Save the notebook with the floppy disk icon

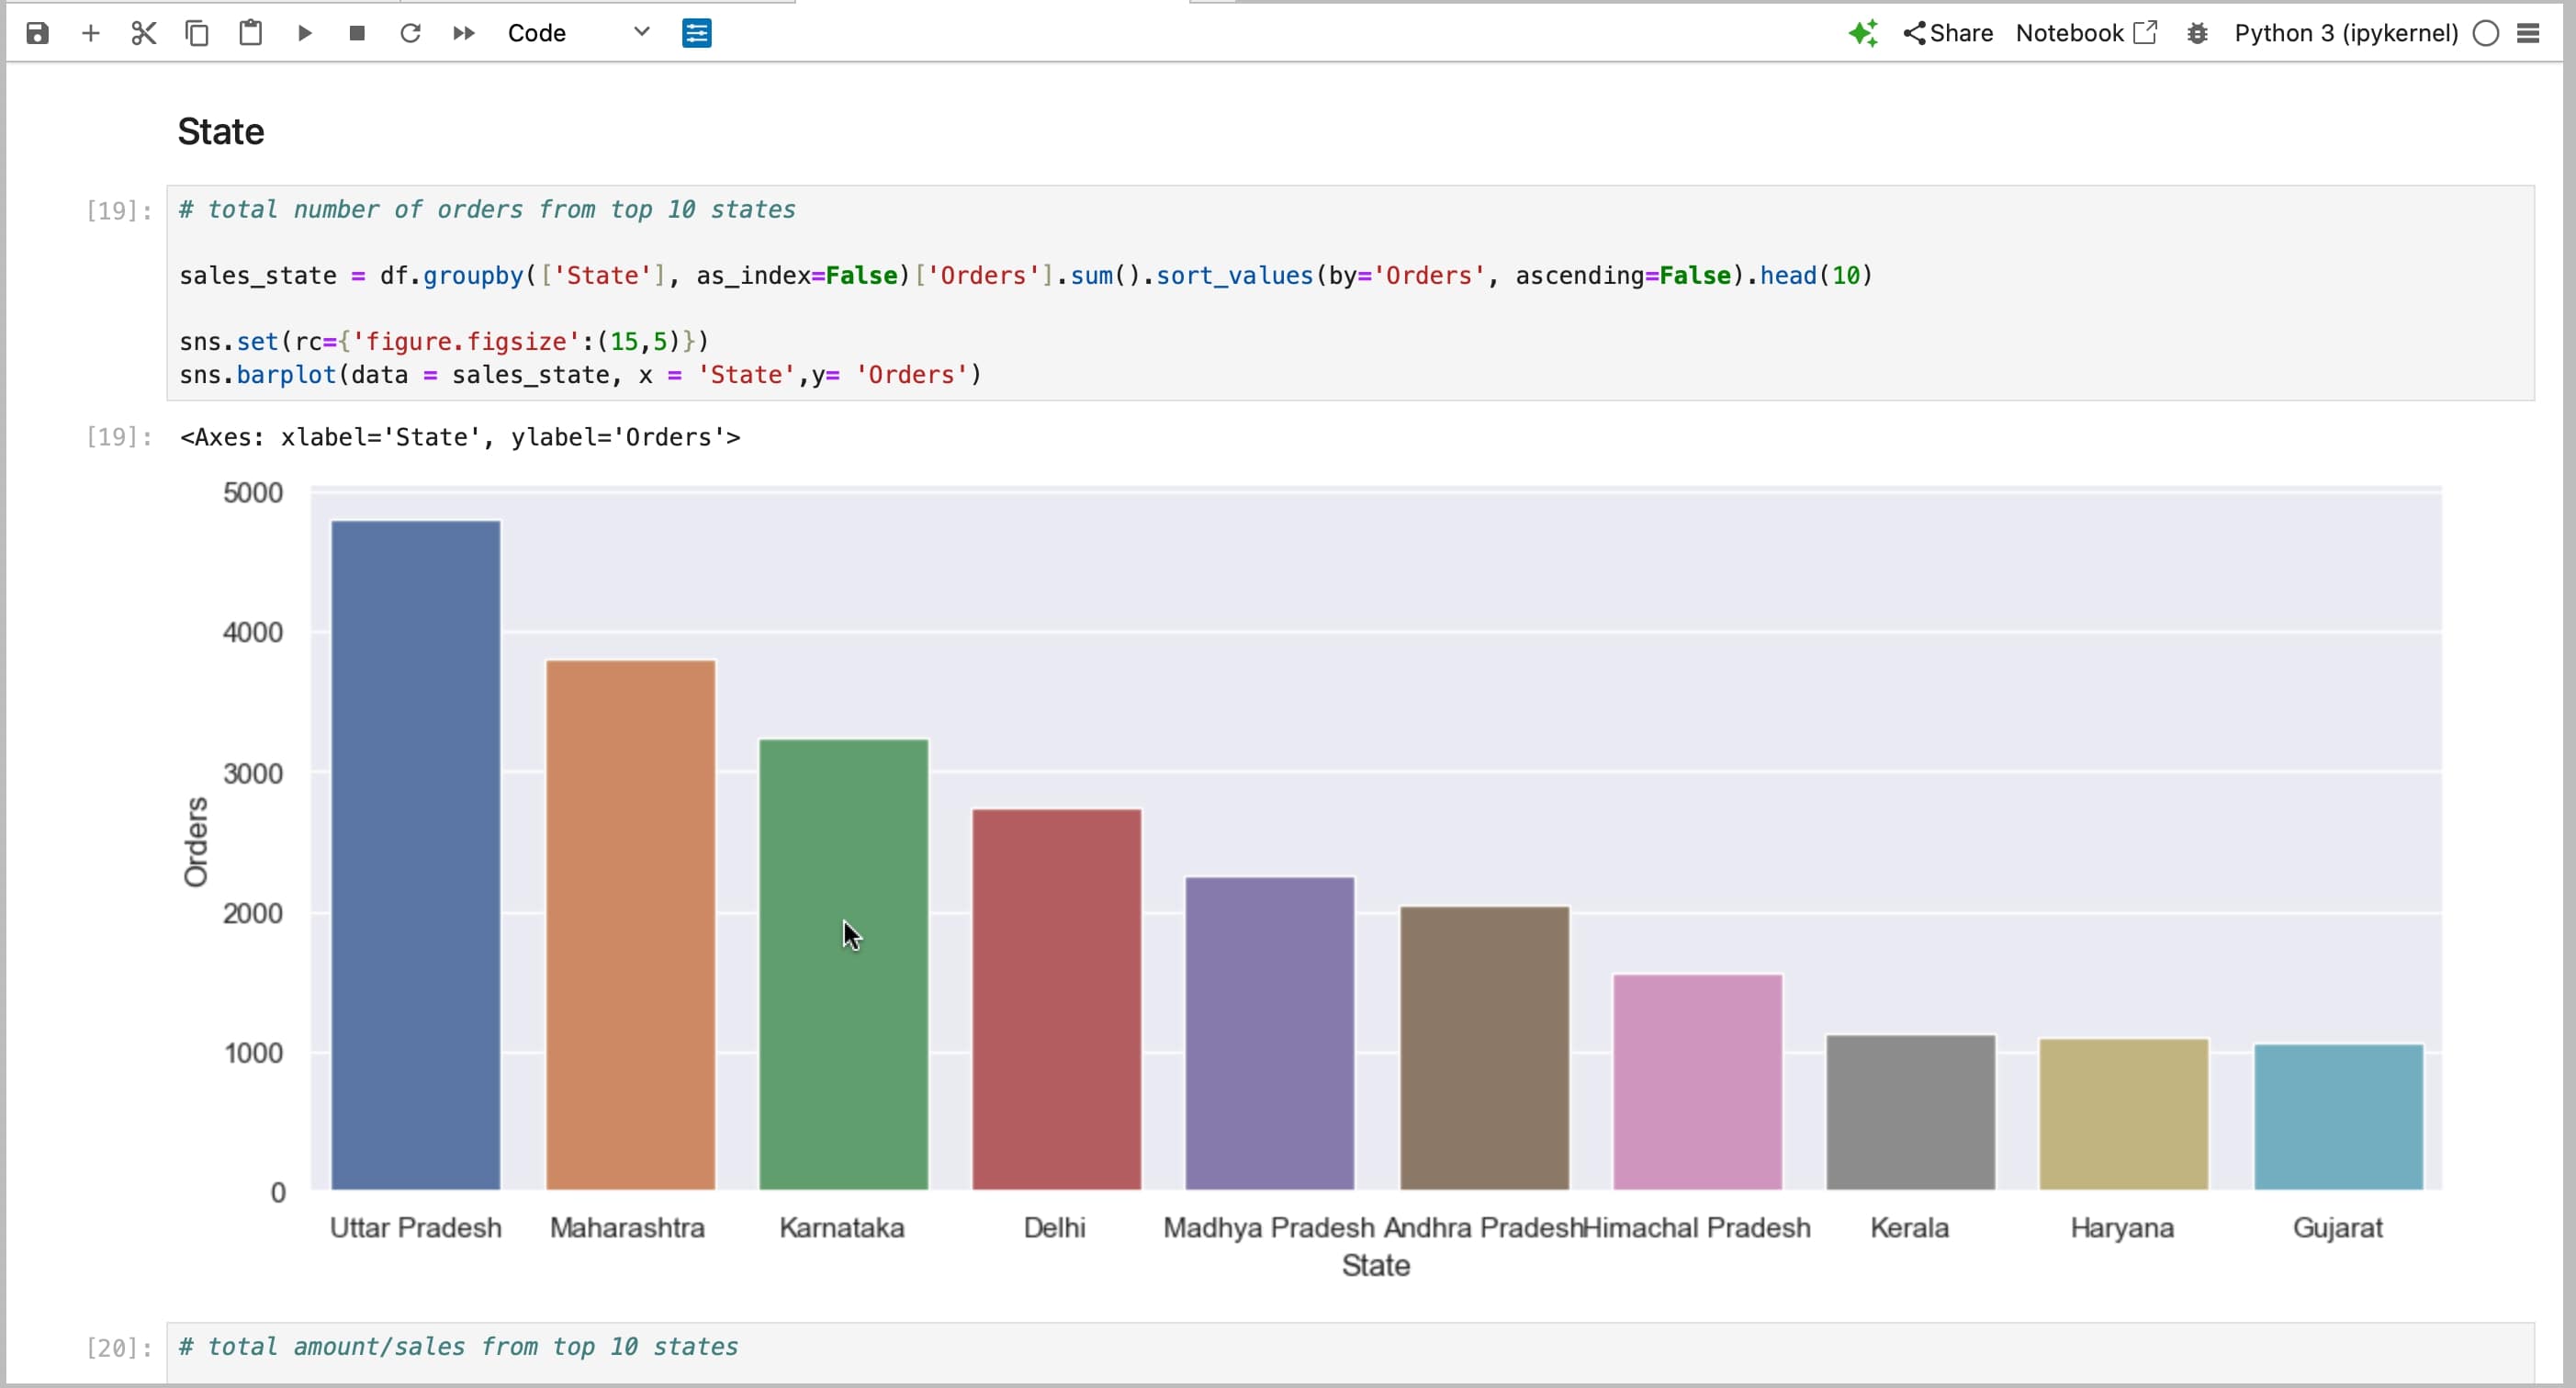click(x=37, y=33)
